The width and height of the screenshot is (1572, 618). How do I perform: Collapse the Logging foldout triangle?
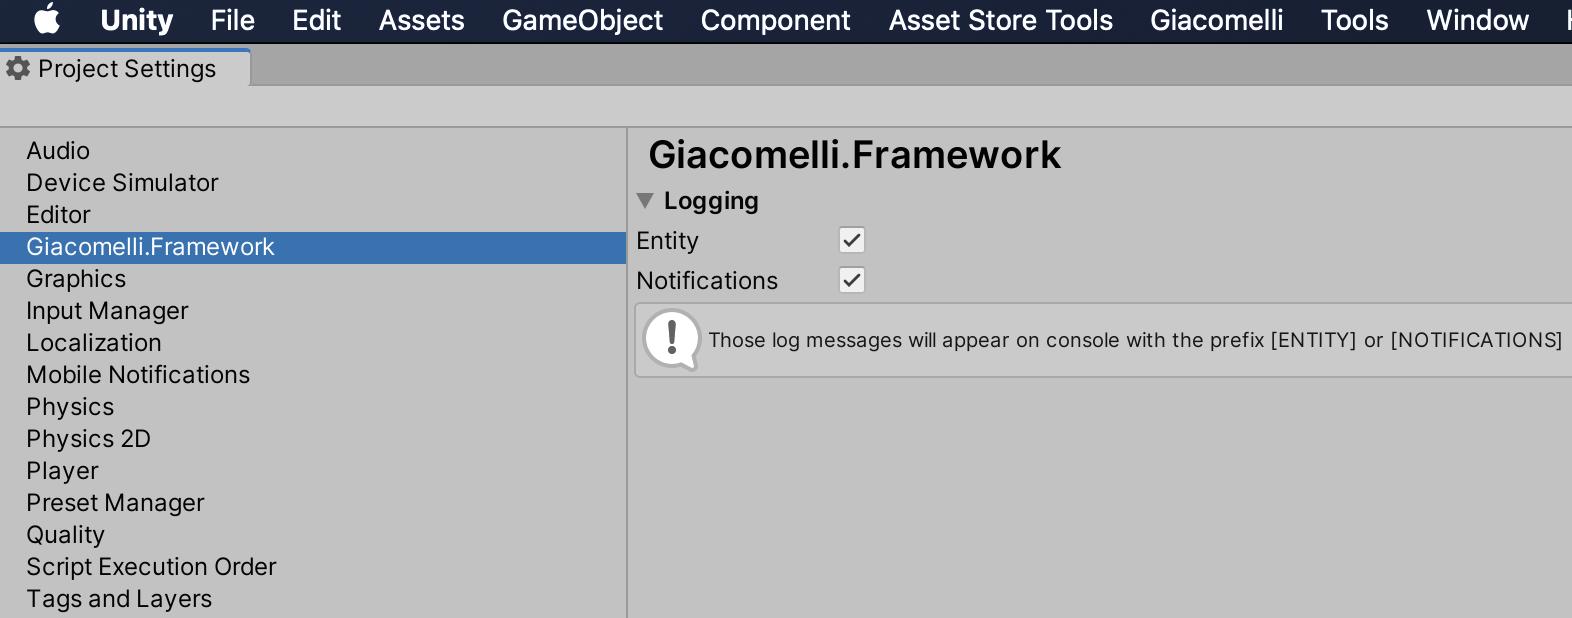pos(645,201)
